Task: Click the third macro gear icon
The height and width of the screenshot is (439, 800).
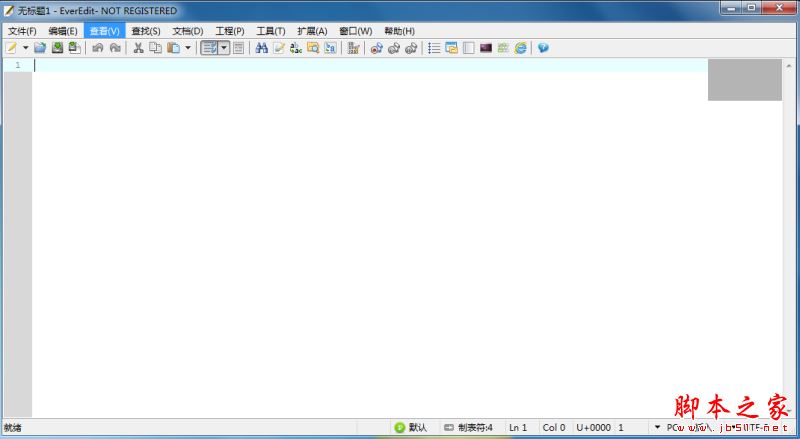Action: 411,48
